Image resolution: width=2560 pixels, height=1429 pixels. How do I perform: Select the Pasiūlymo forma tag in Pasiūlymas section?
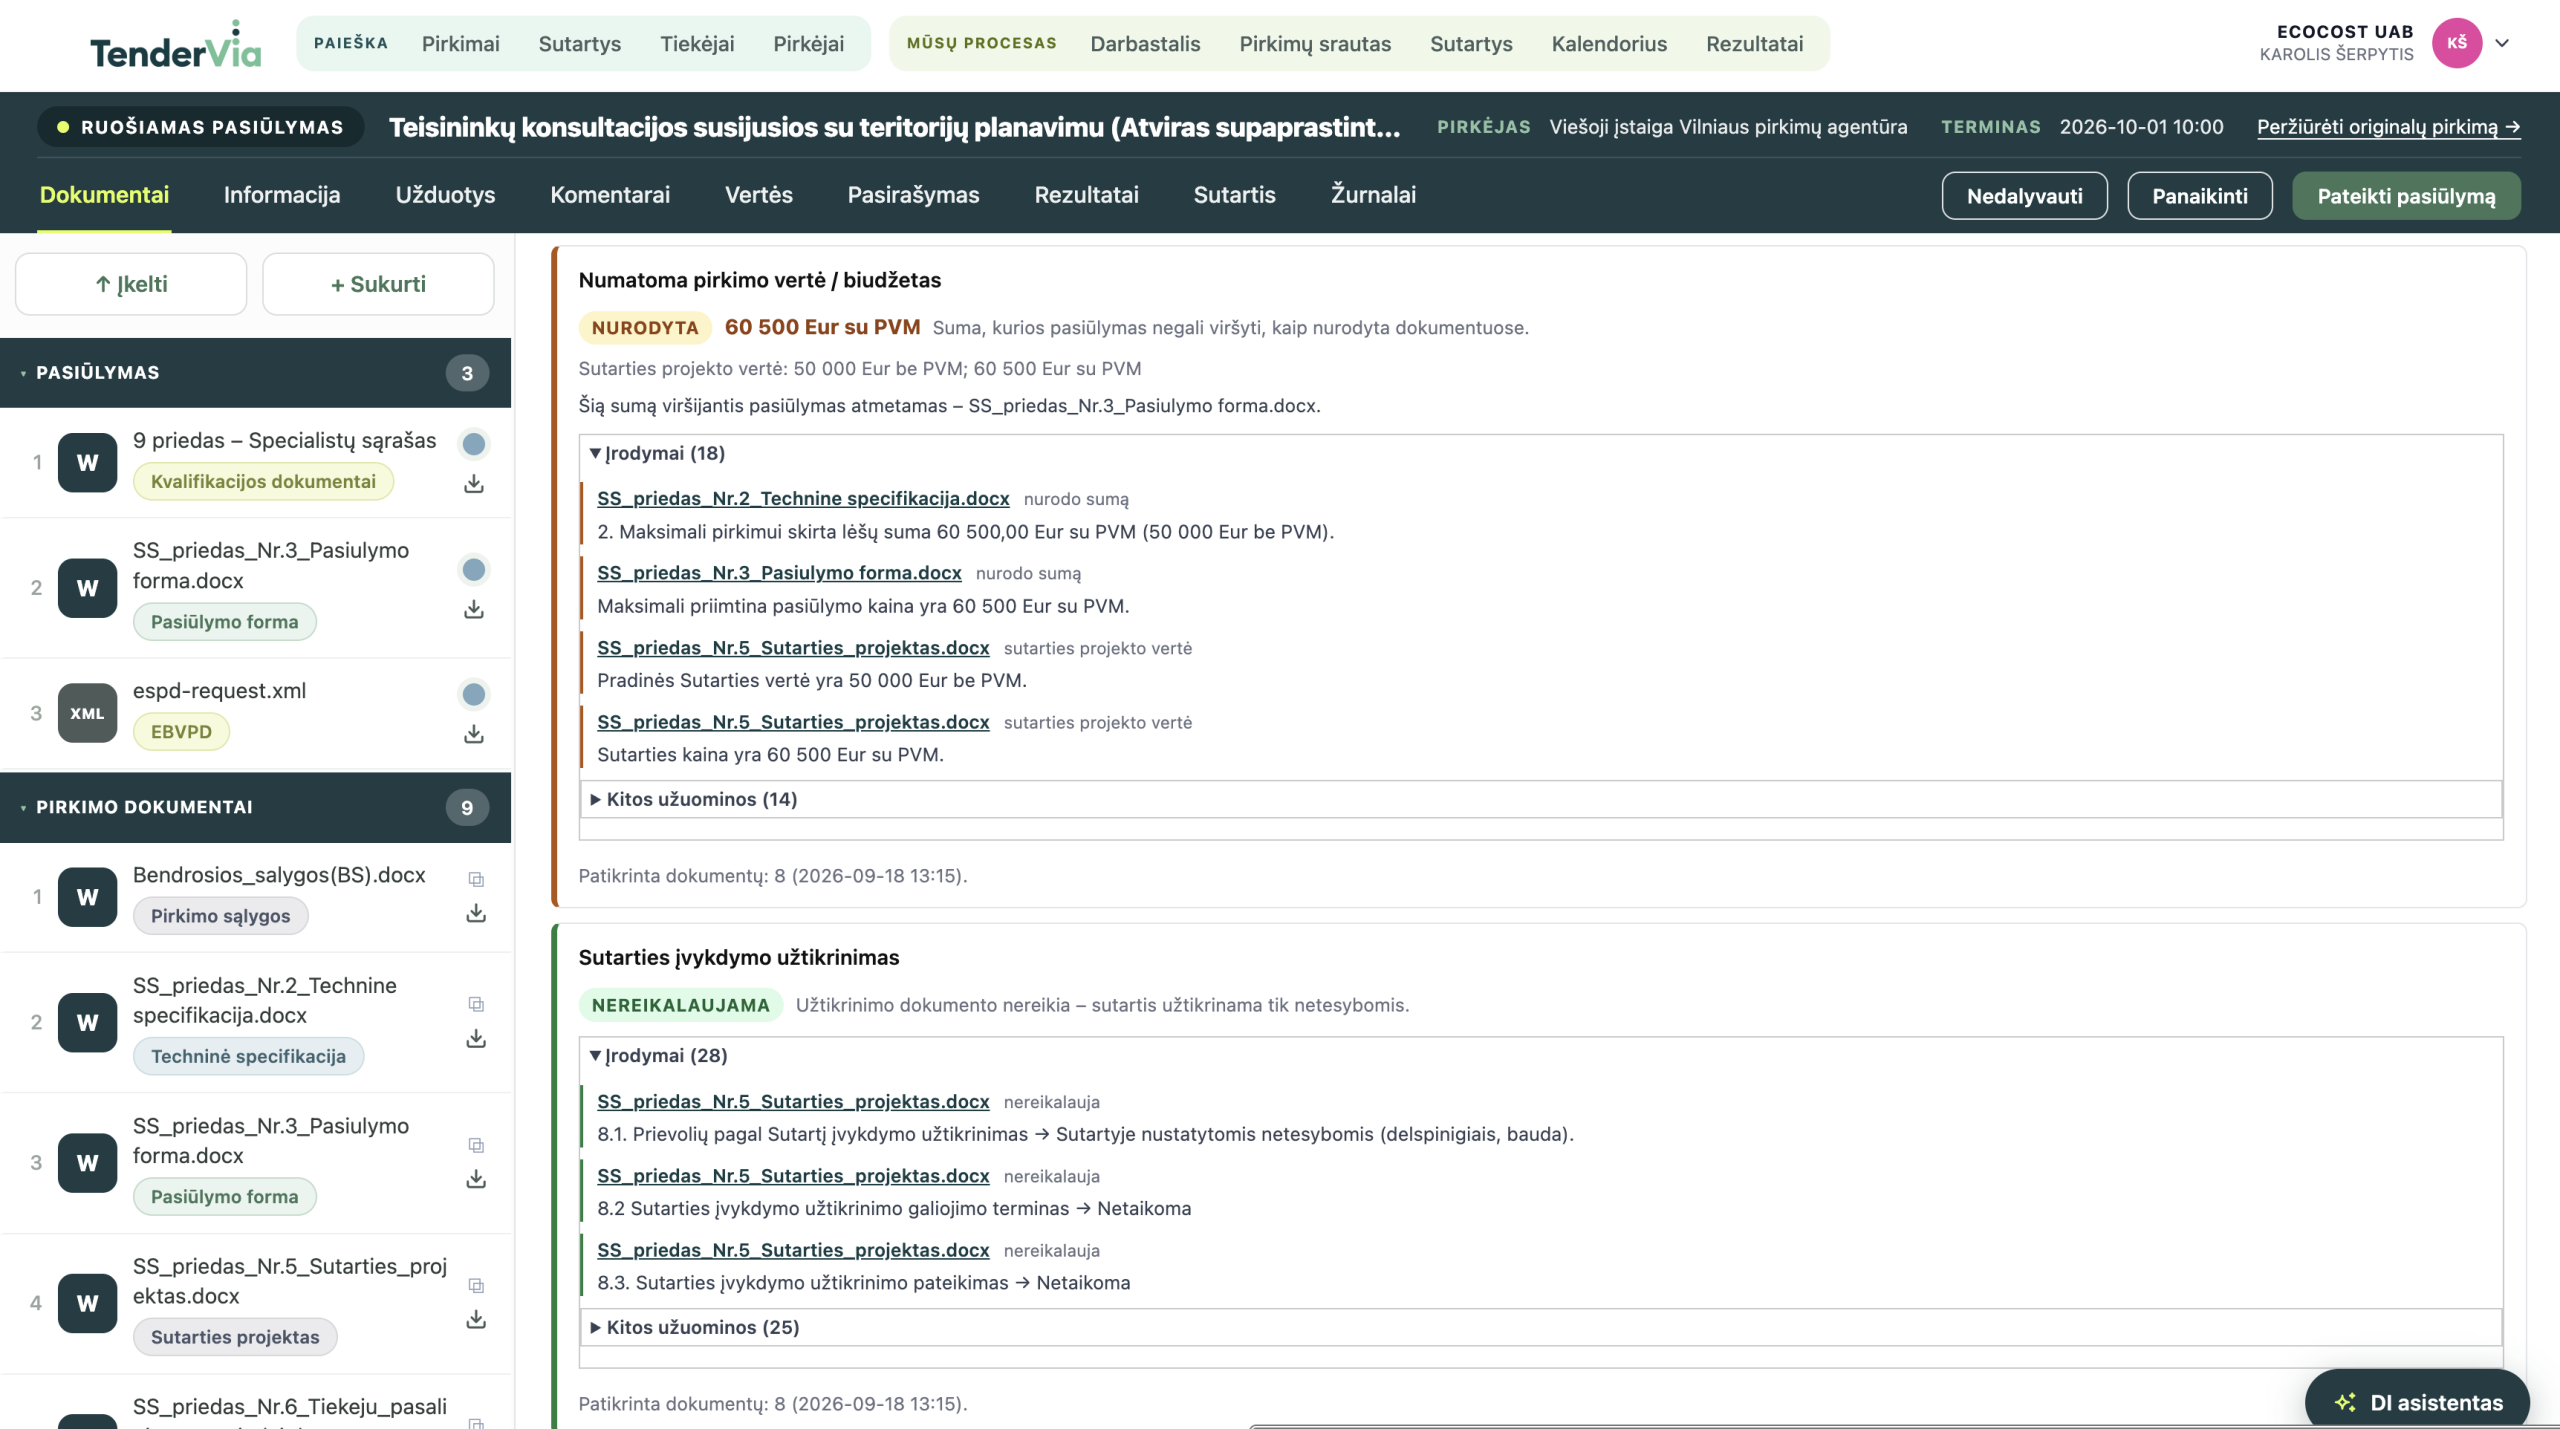point(224,622)
